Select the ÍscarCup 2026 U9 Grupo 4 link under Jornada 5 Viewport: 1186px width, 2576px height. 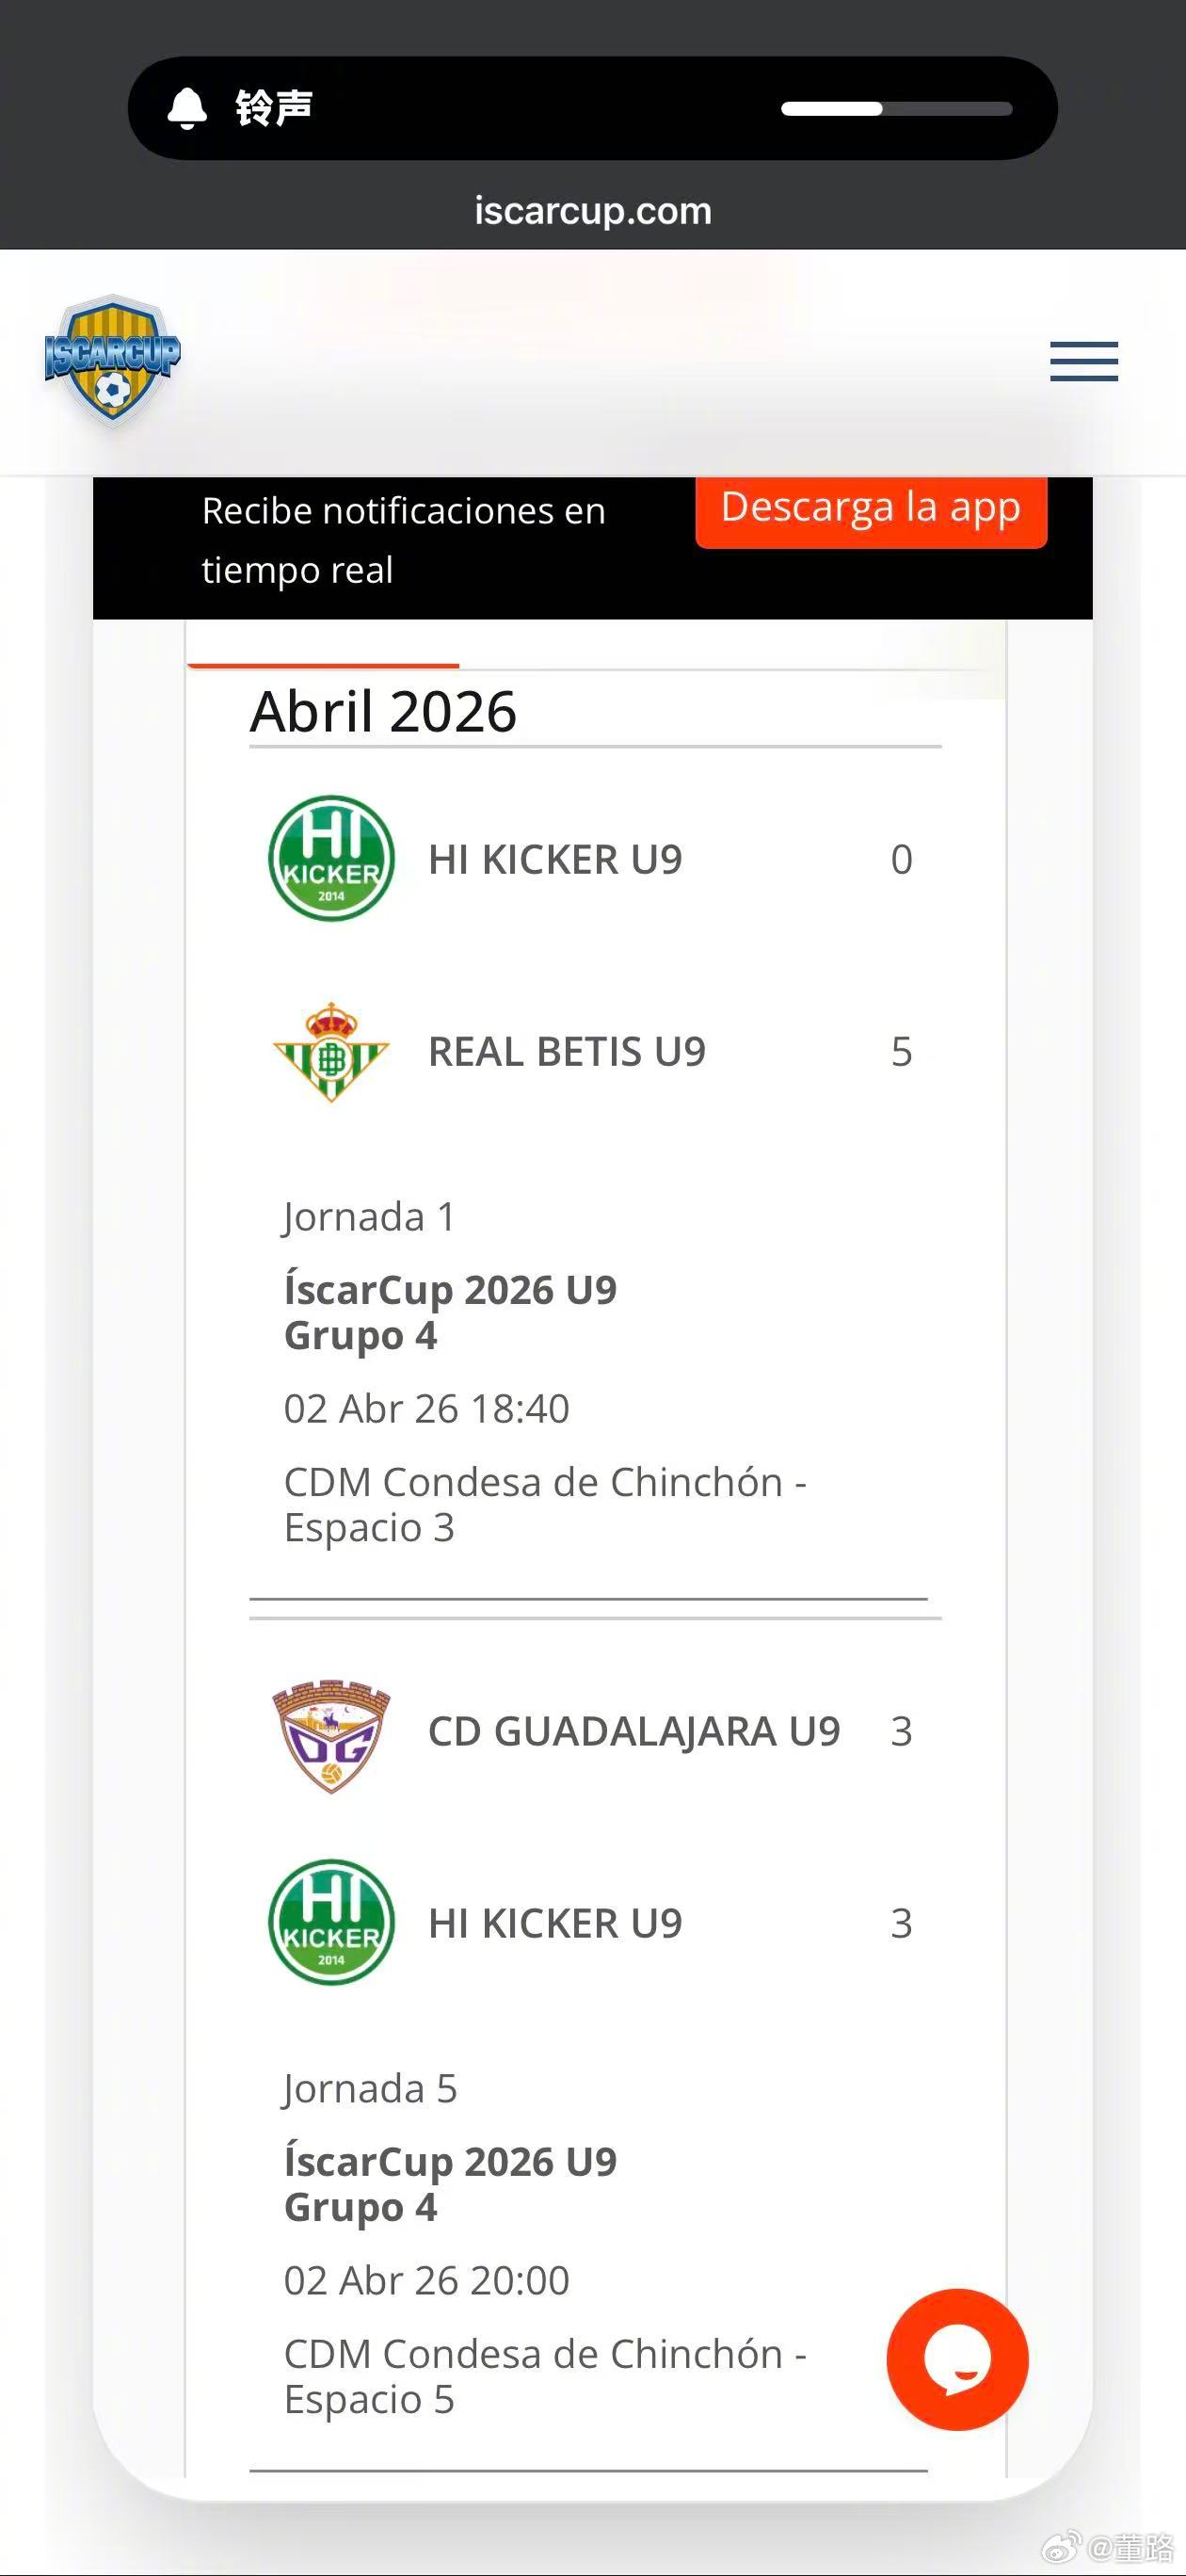pos(450,2184)
